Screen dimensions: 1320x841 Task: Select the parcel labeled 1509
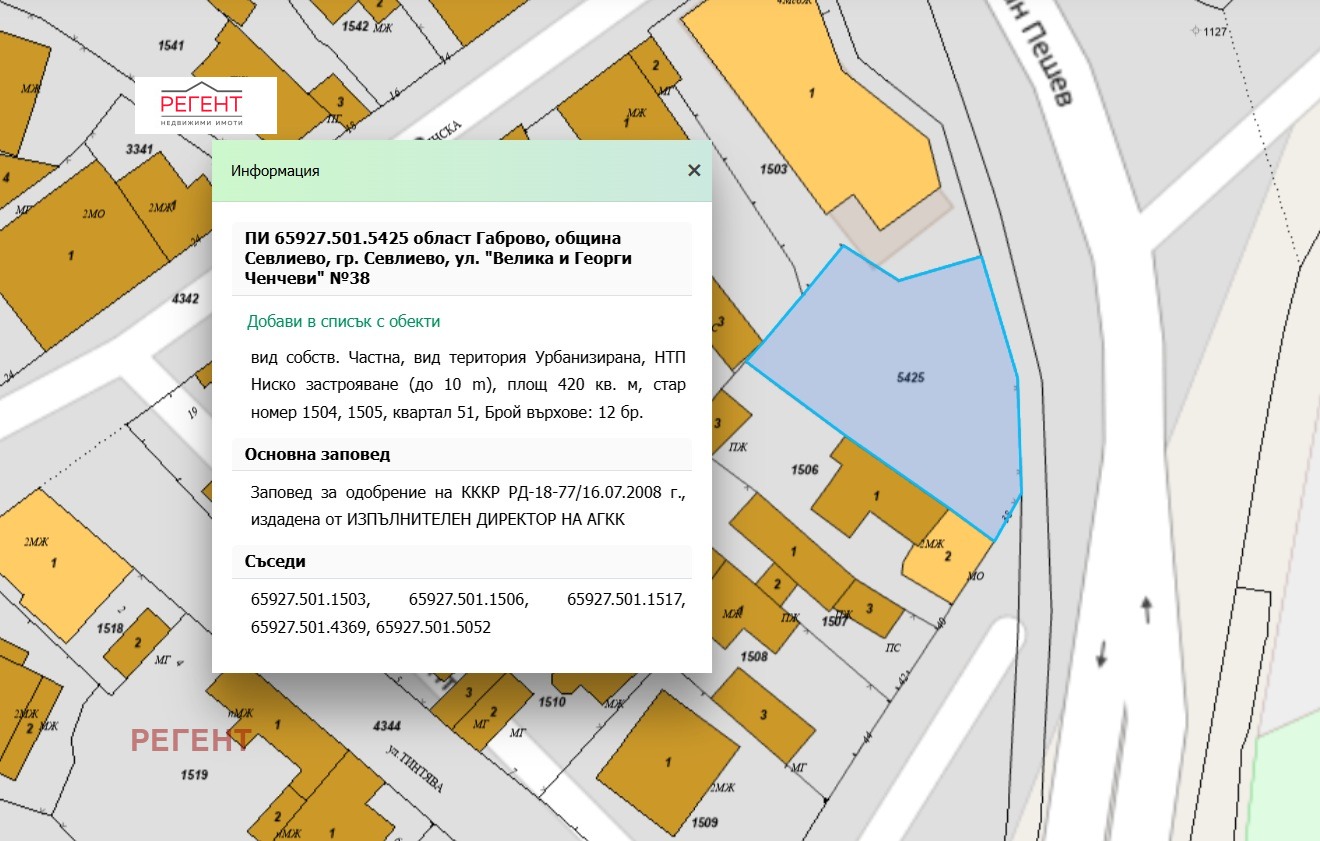click(x=704, y=822)
